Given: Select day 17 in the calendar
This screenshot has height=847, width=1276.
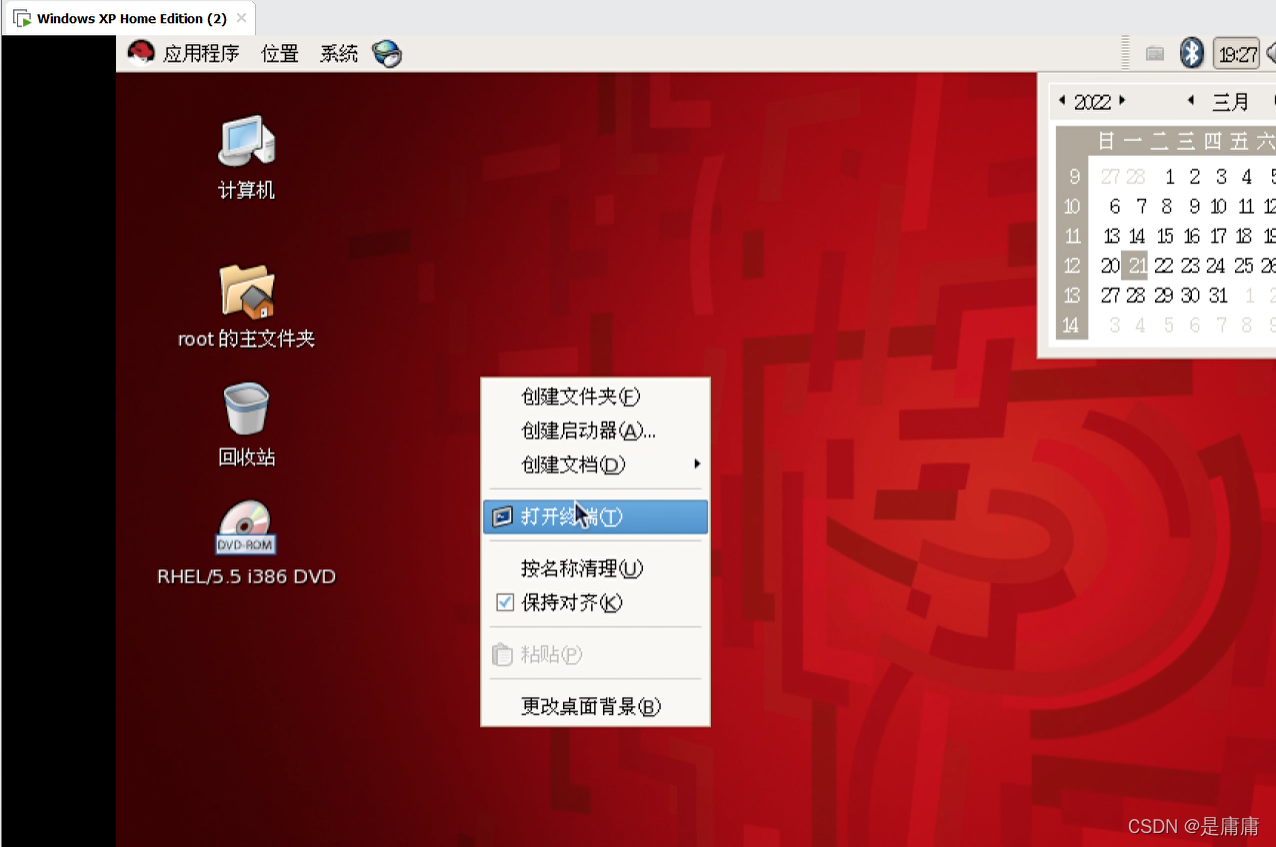Looking at the screenshot, I should tap(1218, 237).
